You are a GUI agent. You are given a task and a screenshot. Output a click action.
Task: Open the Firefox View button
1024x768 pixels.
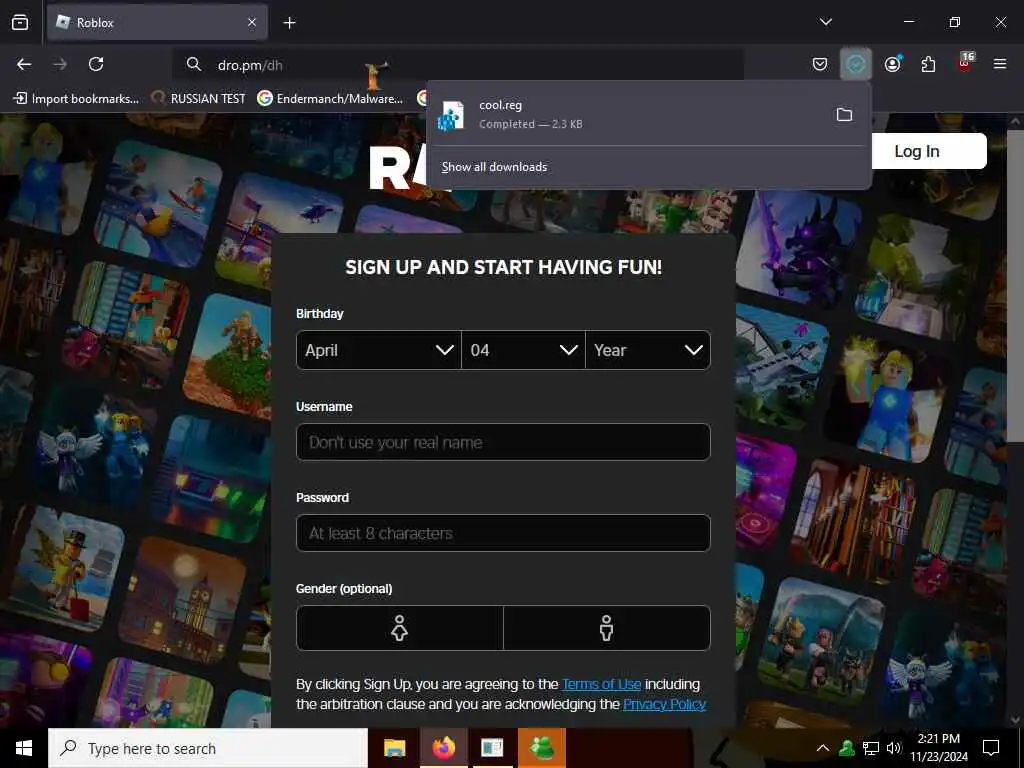20,22
